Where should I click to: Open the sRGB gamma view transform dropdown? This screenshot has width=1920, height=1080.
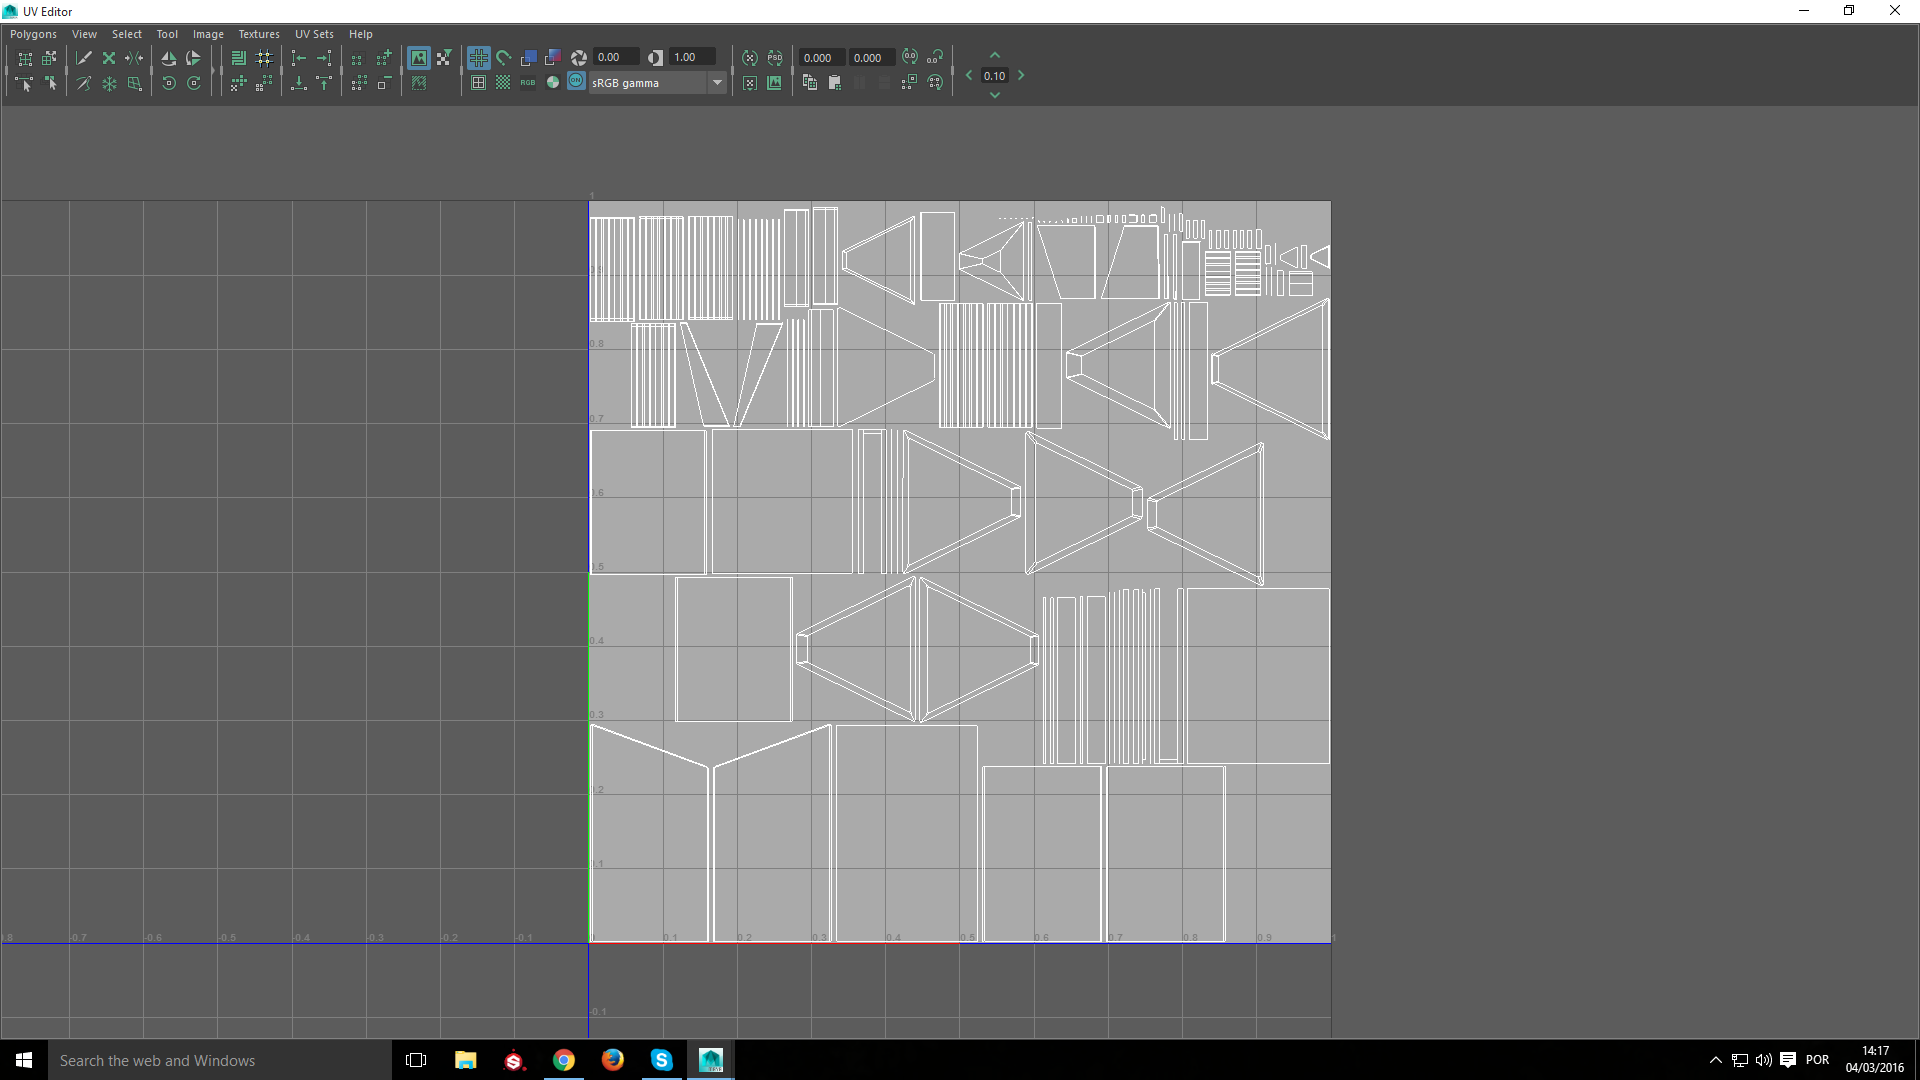(657, 83)
